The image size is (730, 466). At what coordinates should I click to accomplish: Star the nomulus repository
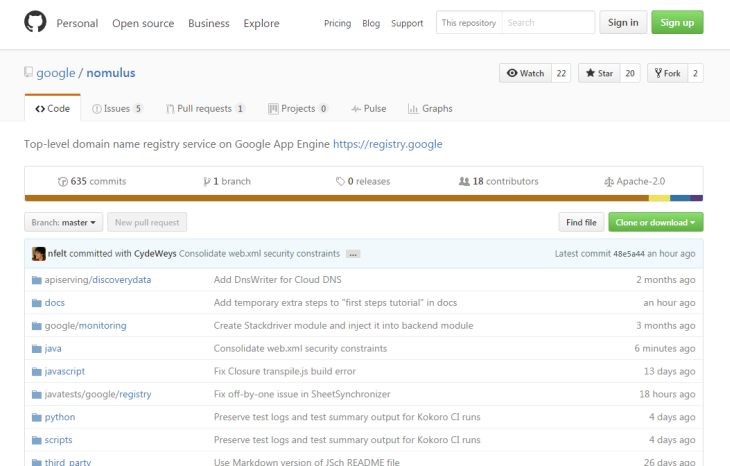tap(599, 73)
